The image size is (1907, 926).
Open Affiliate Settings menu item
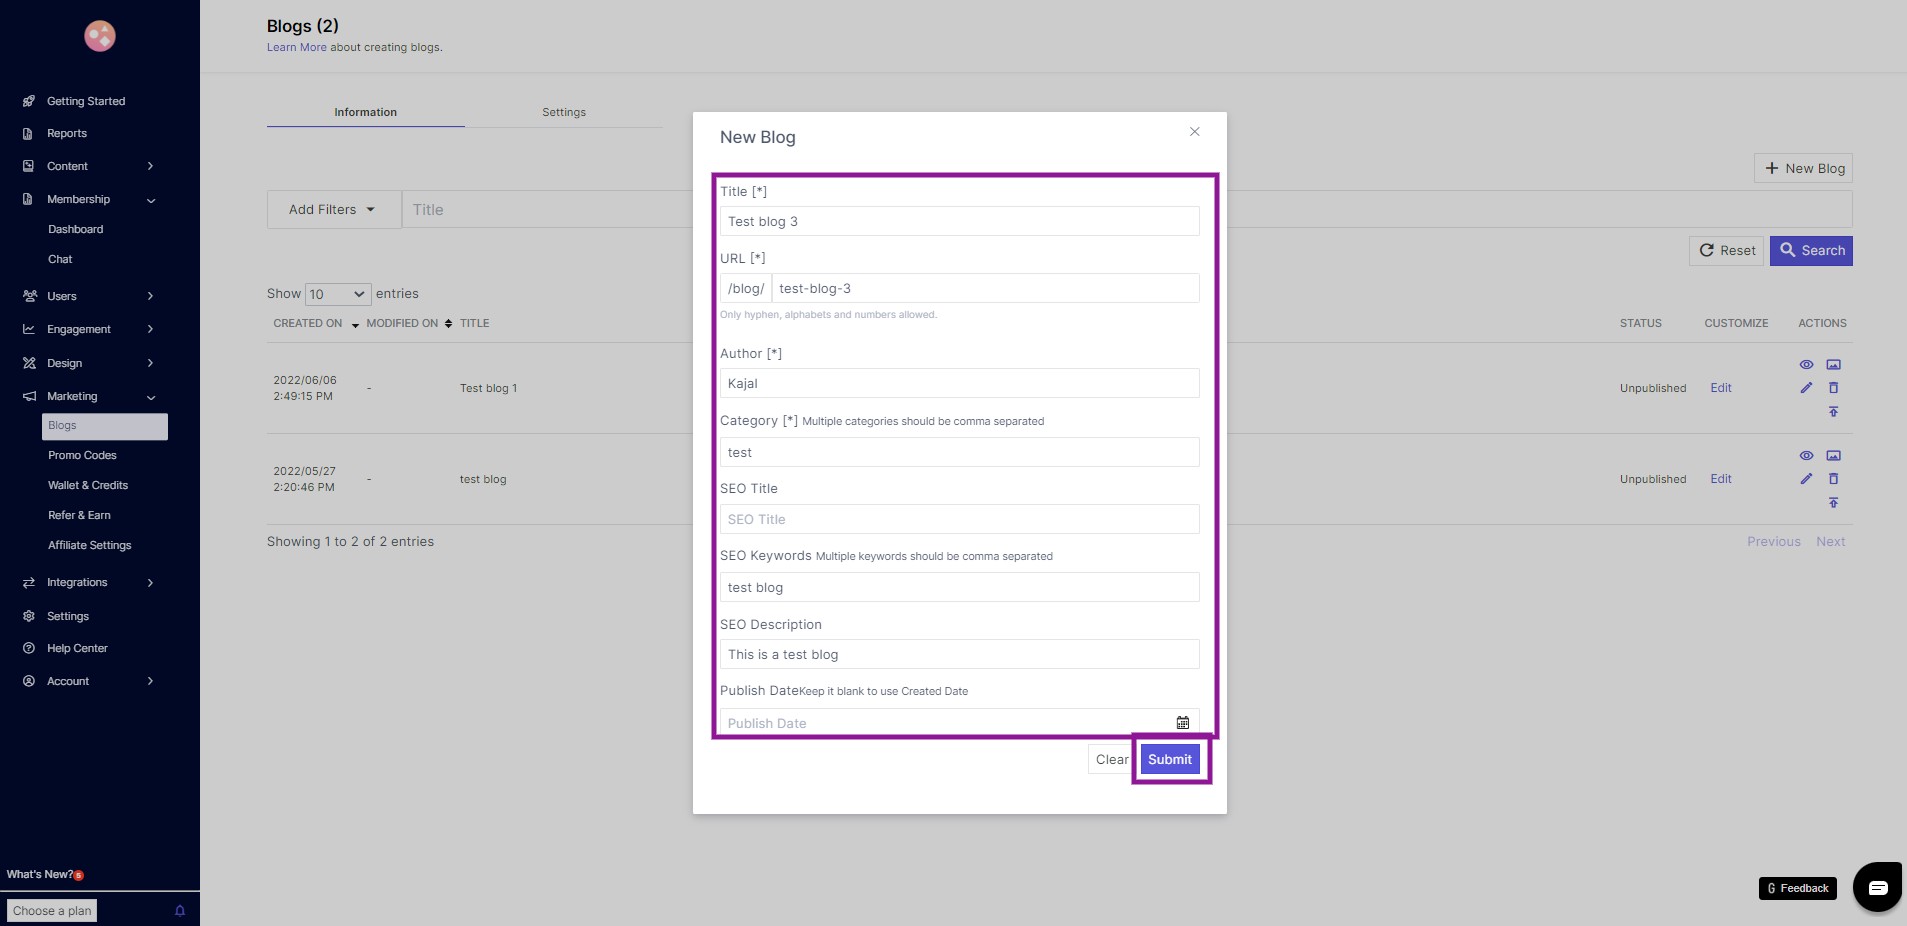pyautogui.click(x=90, y=545)
